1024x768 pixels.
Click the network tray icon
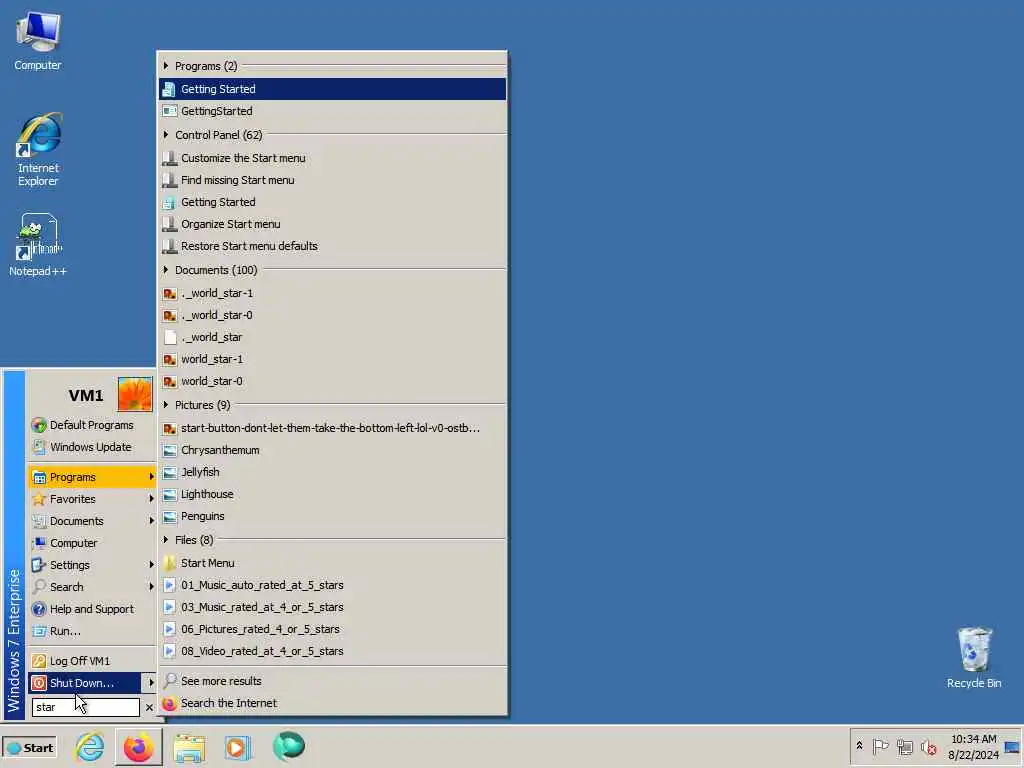point(904,746)
